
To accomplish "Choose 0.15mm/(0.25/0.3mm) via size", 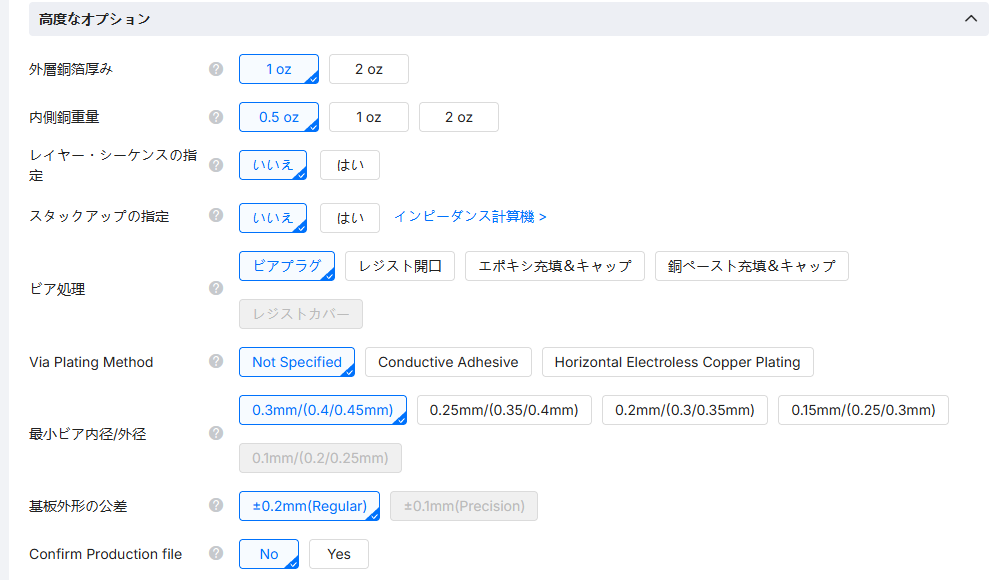I will [x=863, y=410].
